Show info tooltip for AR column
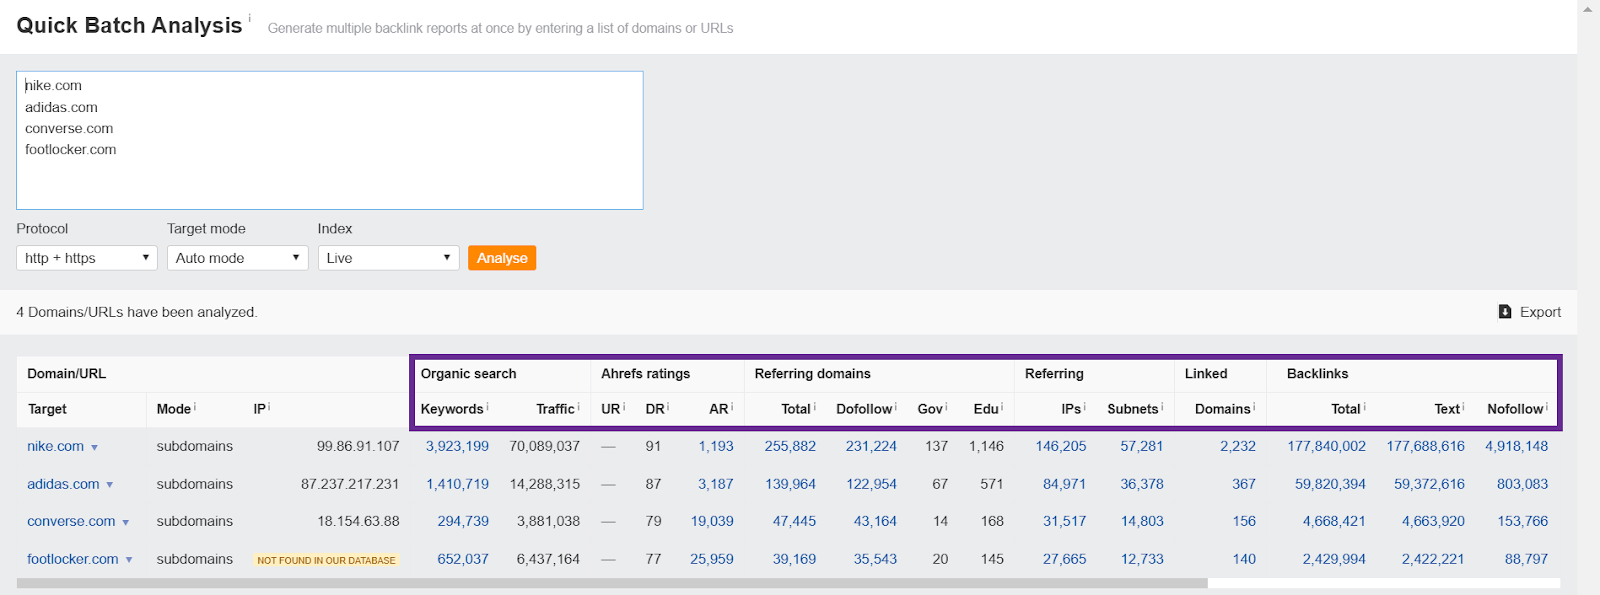Viewport: 1600px width, 595px height. [732, 406]
